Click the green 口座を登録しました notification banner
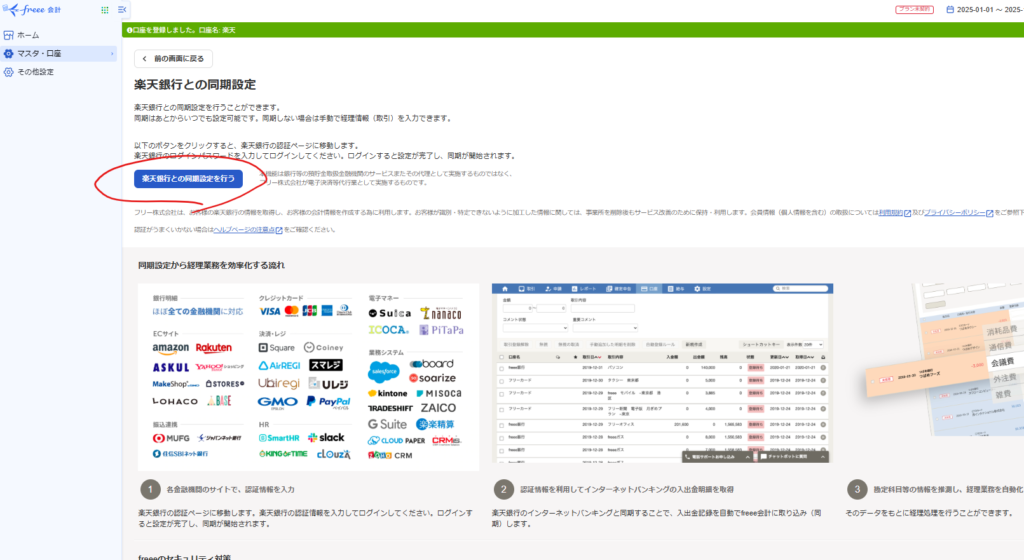This screenshot has width=1024, height=560. click(x=573, y=30)
